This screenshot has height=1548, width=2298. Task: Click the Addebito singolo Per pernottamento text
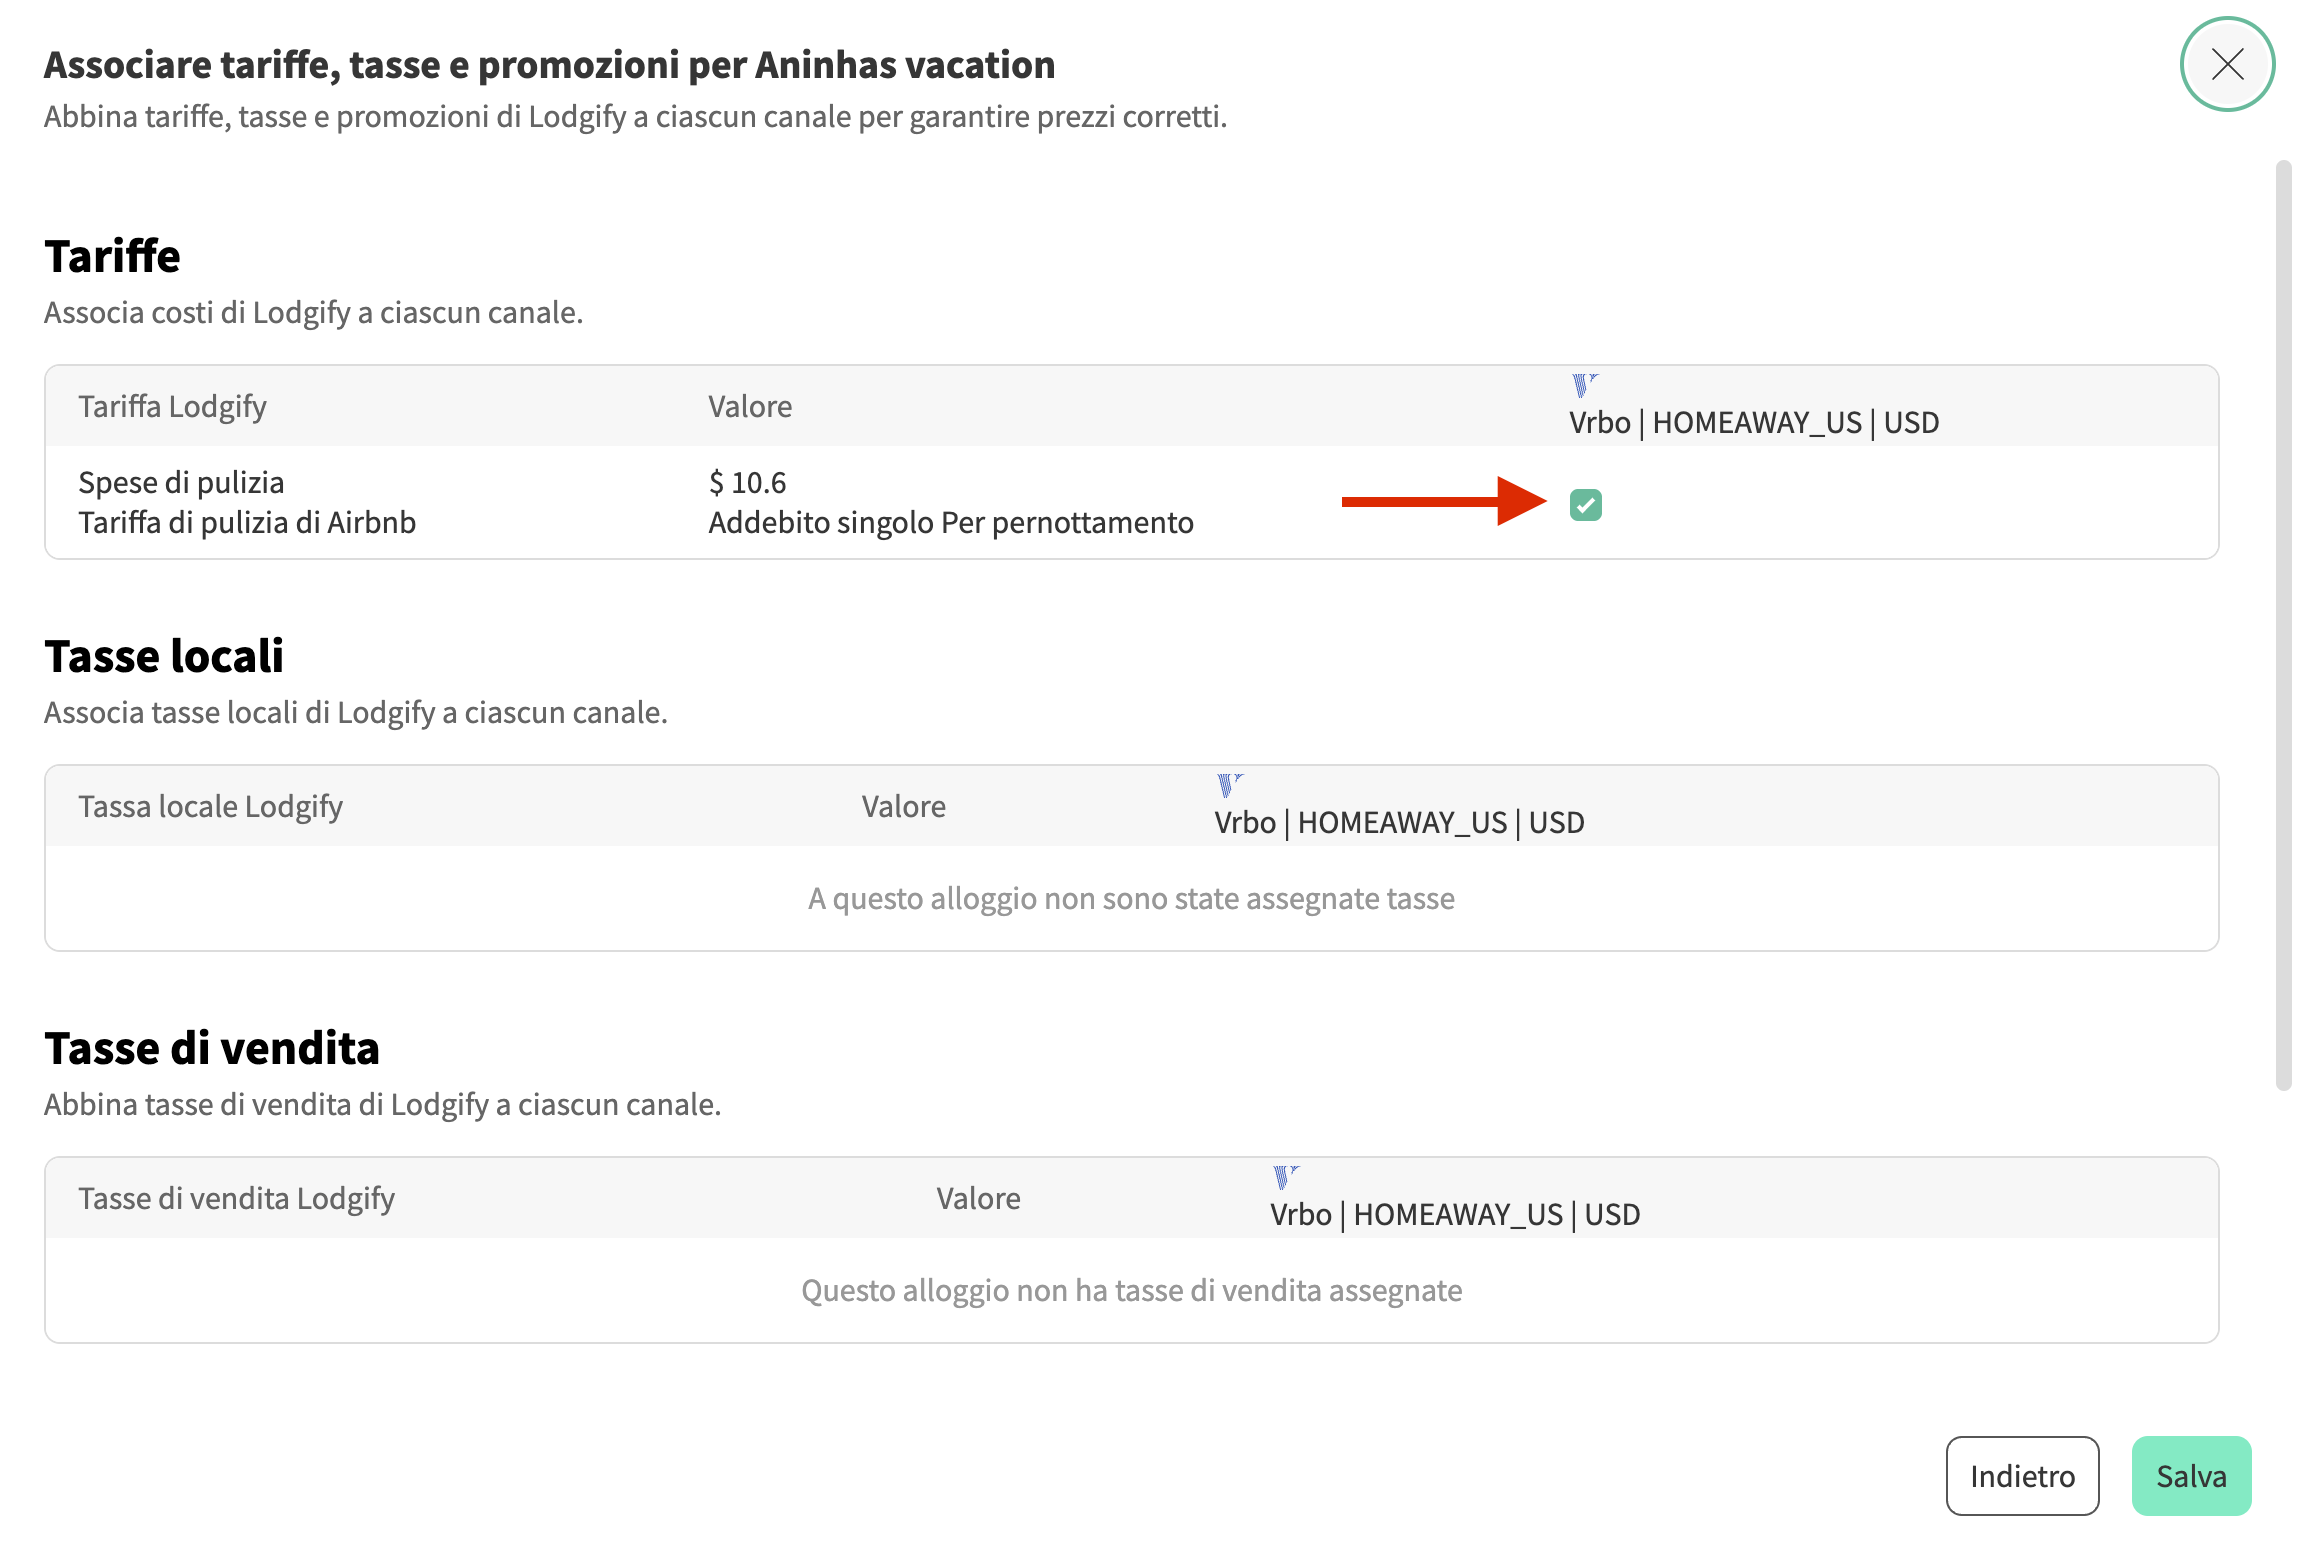pyautogui.click(x=950, y=523)
